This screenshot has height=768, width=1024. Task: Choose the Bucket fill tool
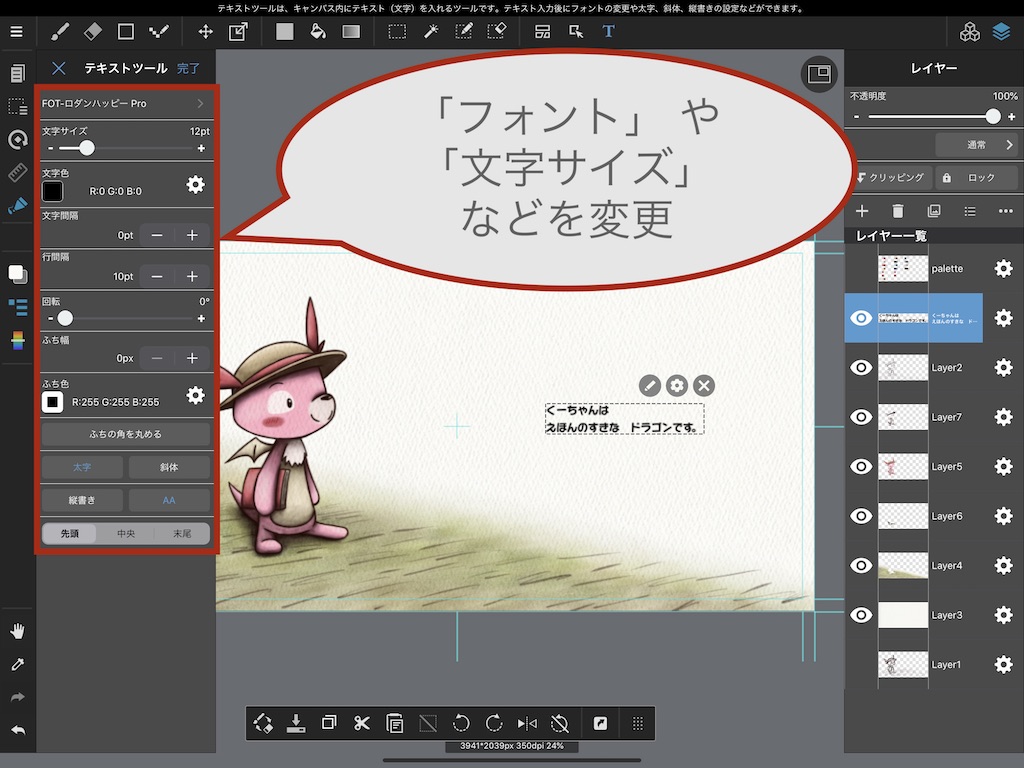click(x=318, y=31)
